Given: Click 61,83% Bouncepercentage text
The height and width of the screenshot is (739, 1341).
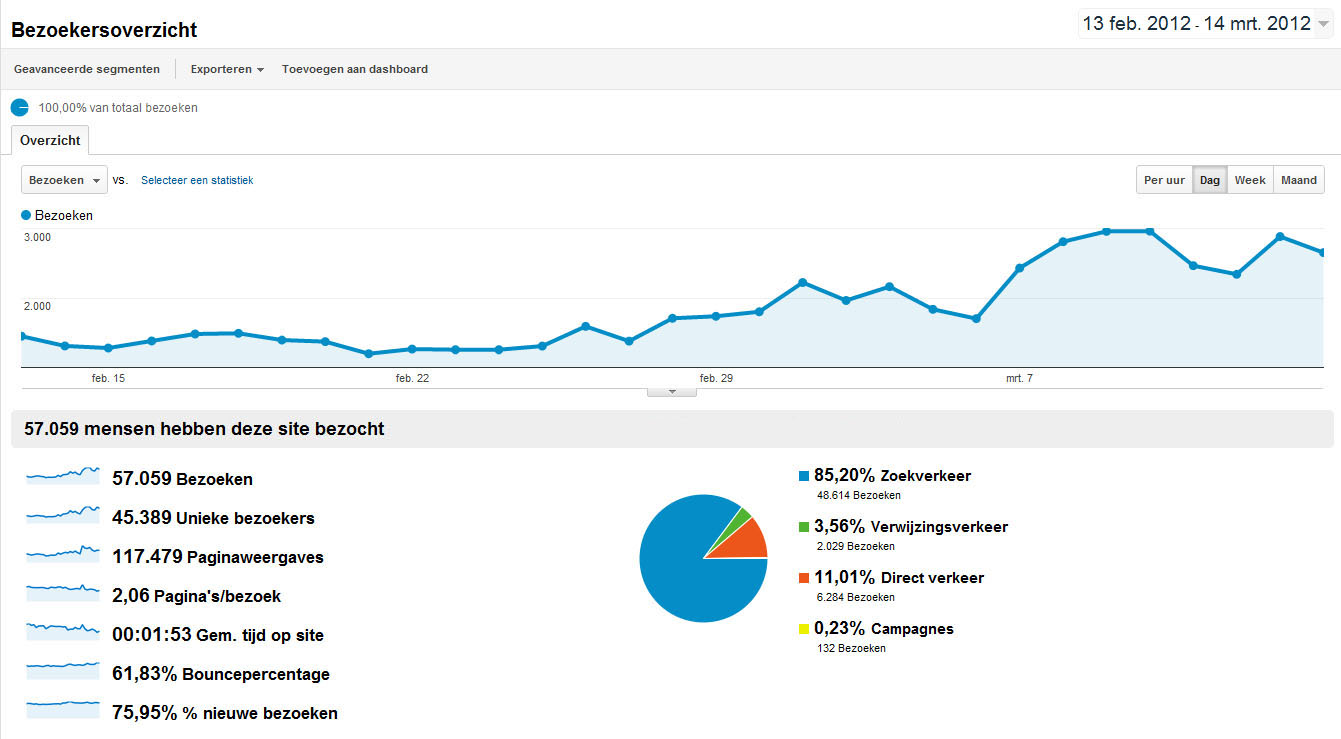Looking at the screenshot, I should point(221,674).
